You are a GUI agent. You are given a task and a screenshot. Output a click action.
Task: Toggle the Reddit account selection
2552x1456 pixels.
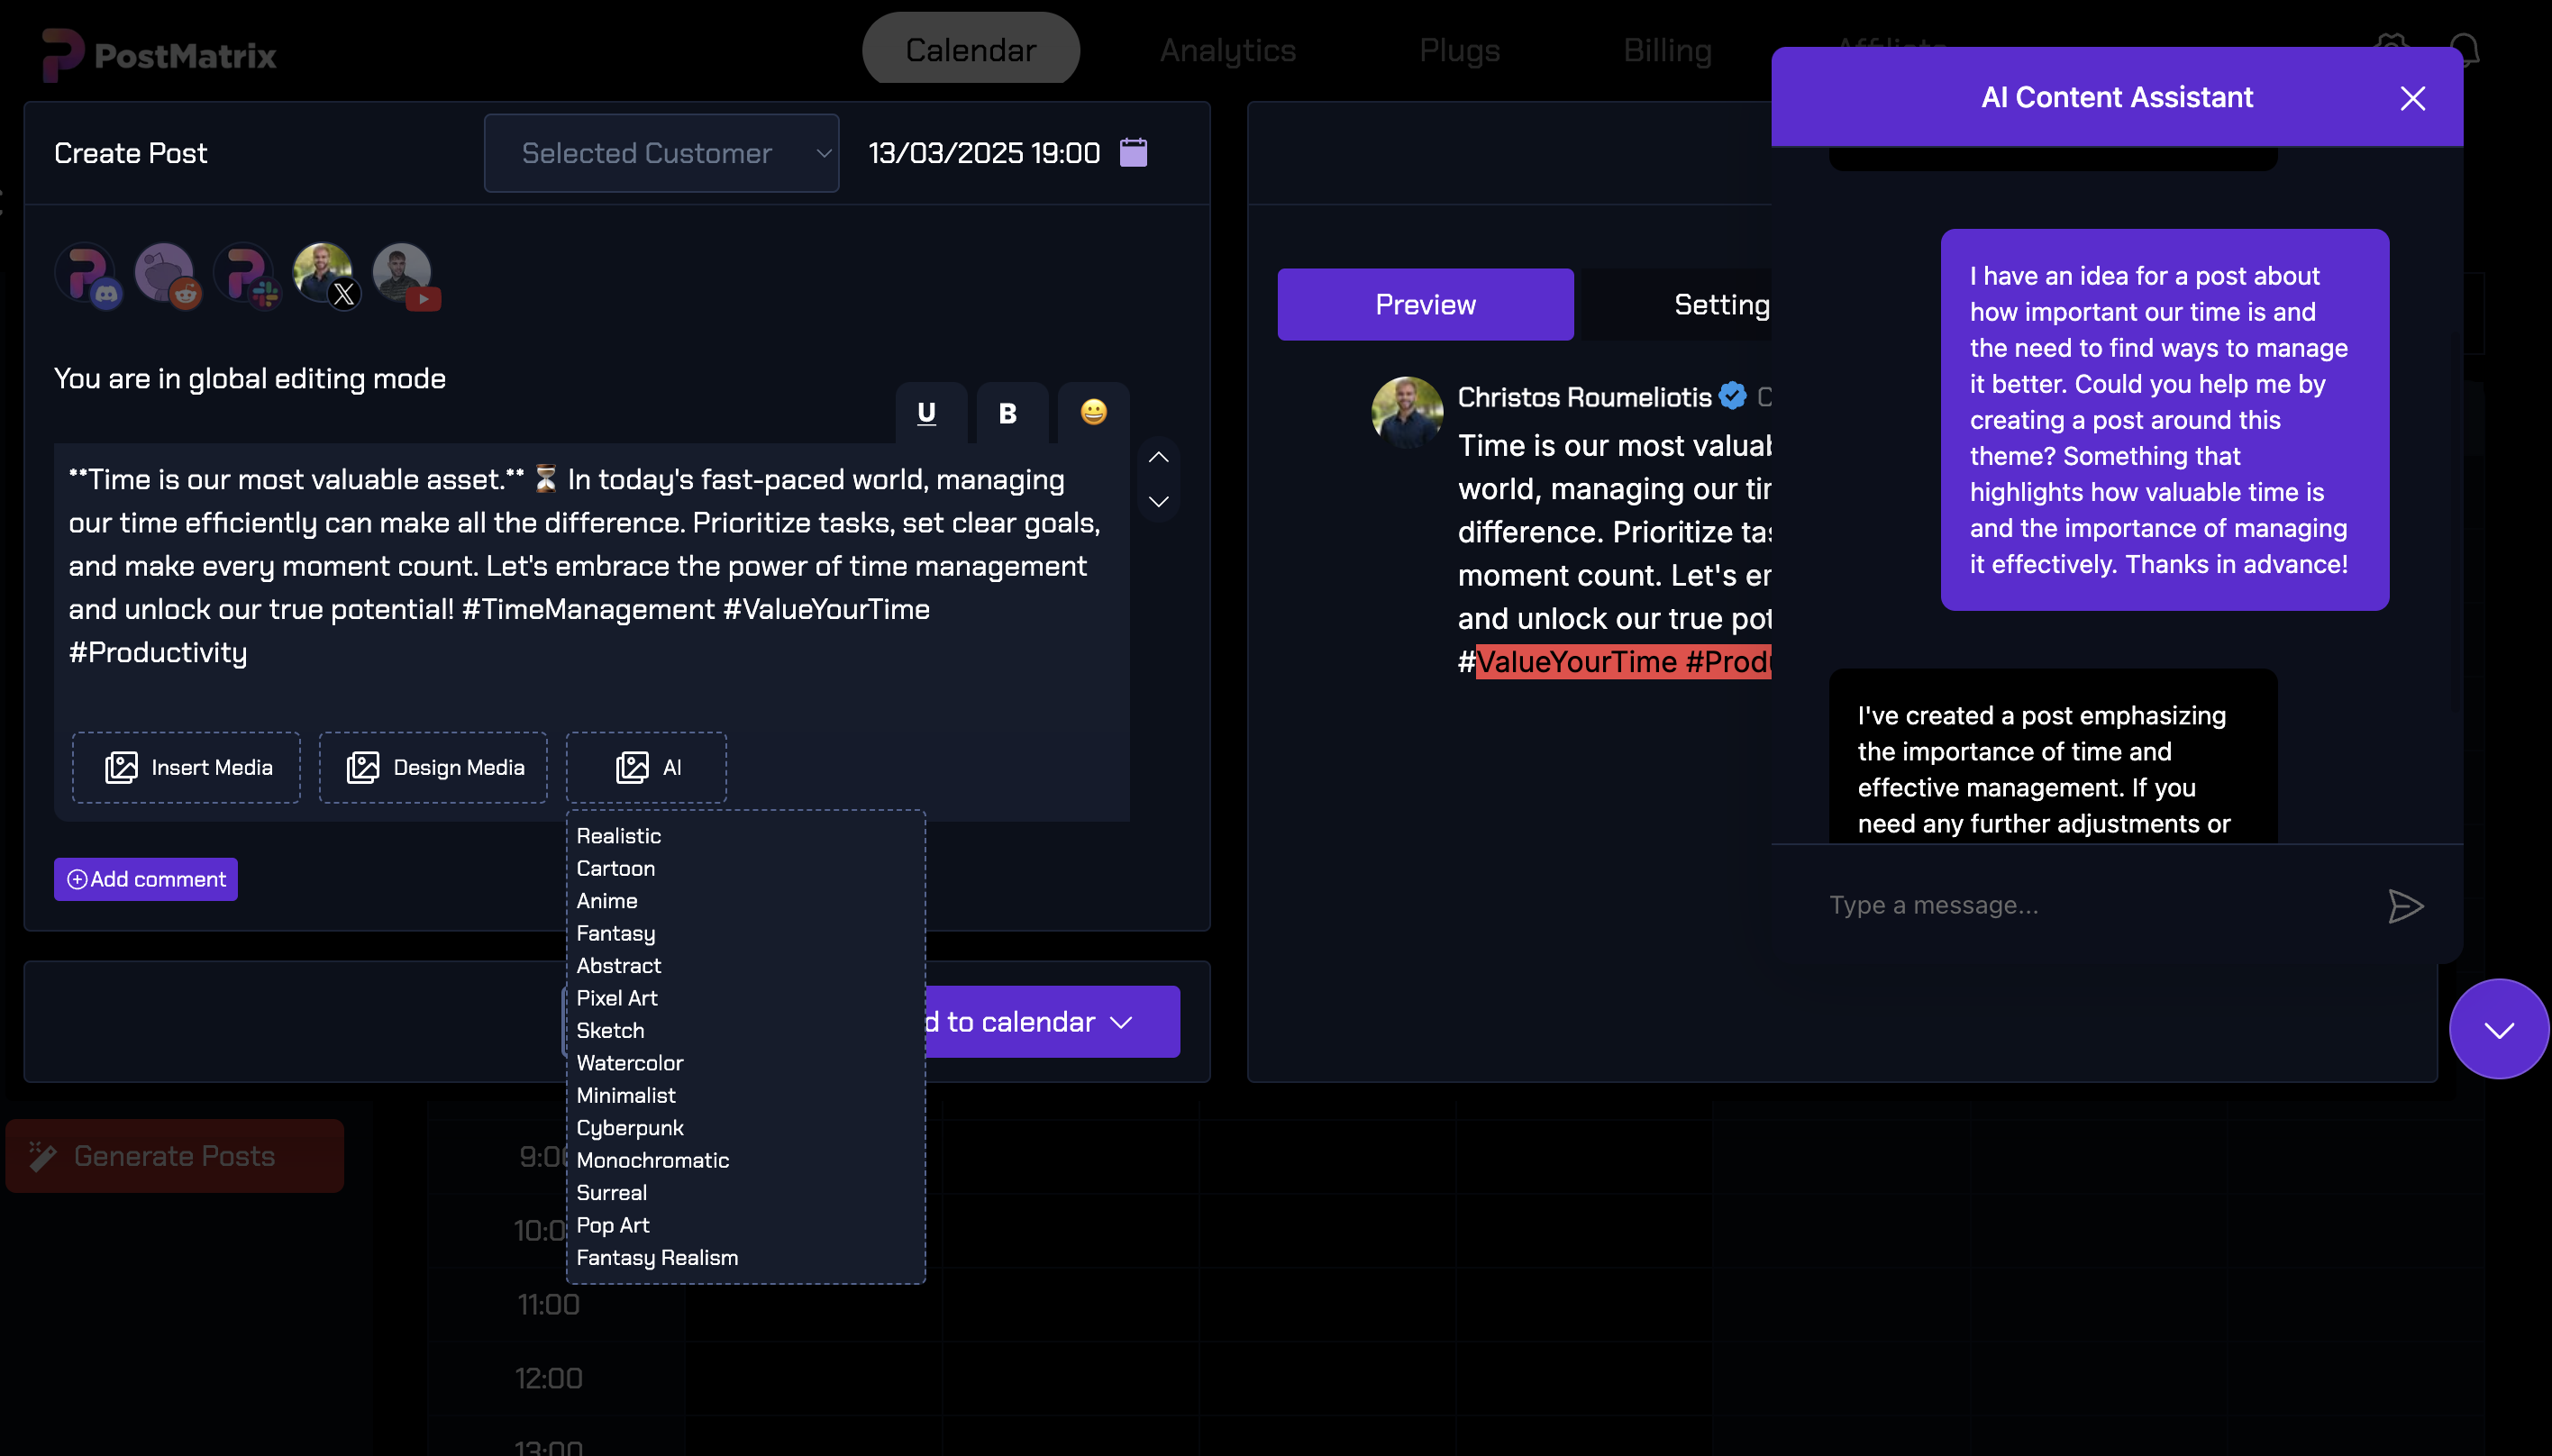(167, 274)
